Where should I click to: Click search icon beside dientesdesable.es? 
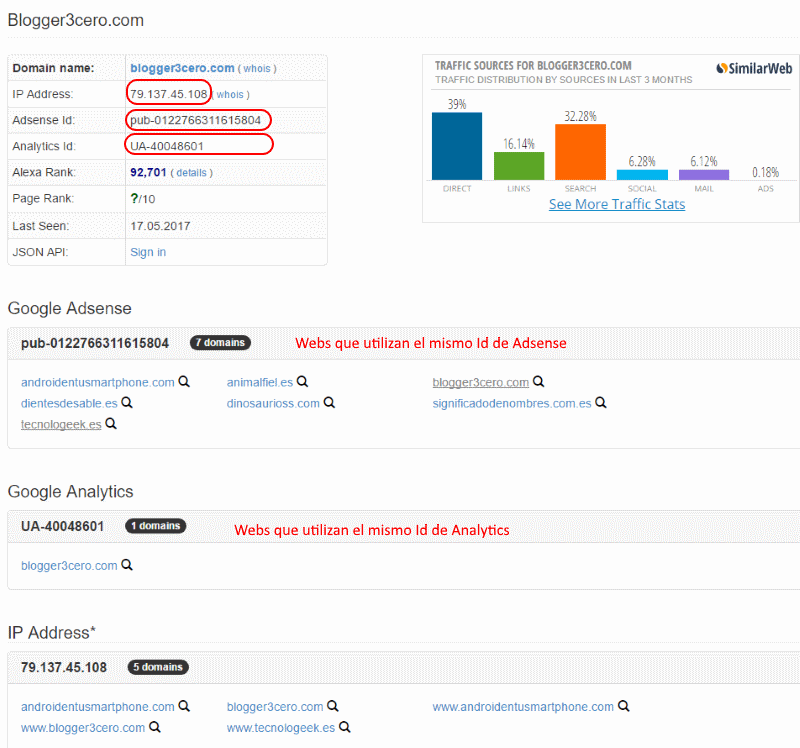(x=127, y=403)
